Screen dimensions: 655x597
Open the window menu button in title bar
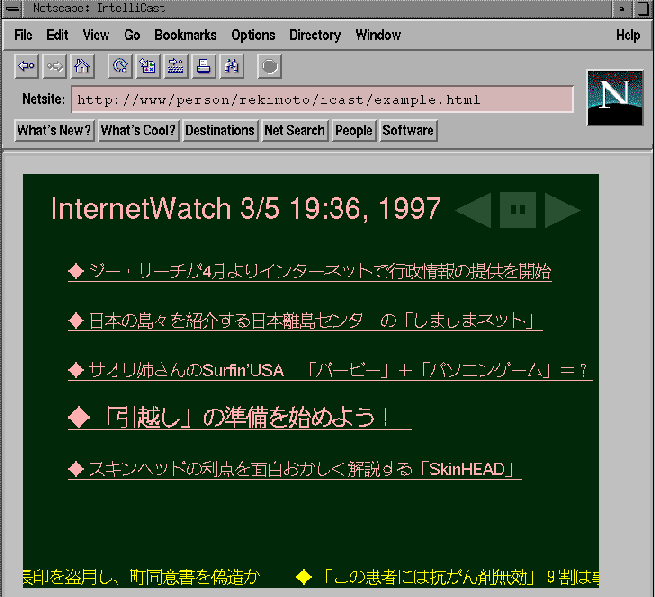pos(12,9)
